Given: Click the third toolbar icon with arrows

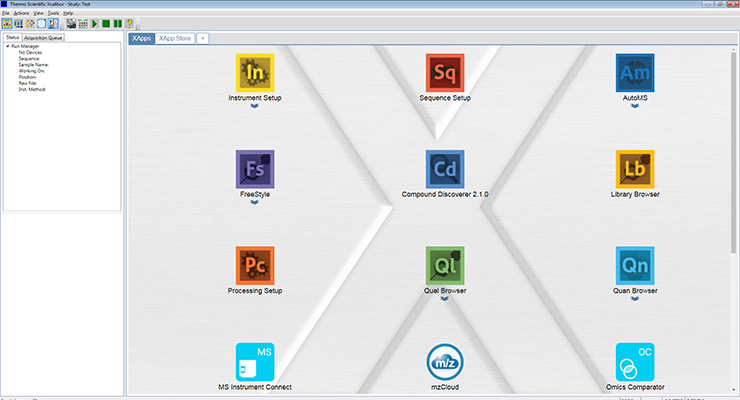Looking at the screenshot, I should [x=30, y=24].
